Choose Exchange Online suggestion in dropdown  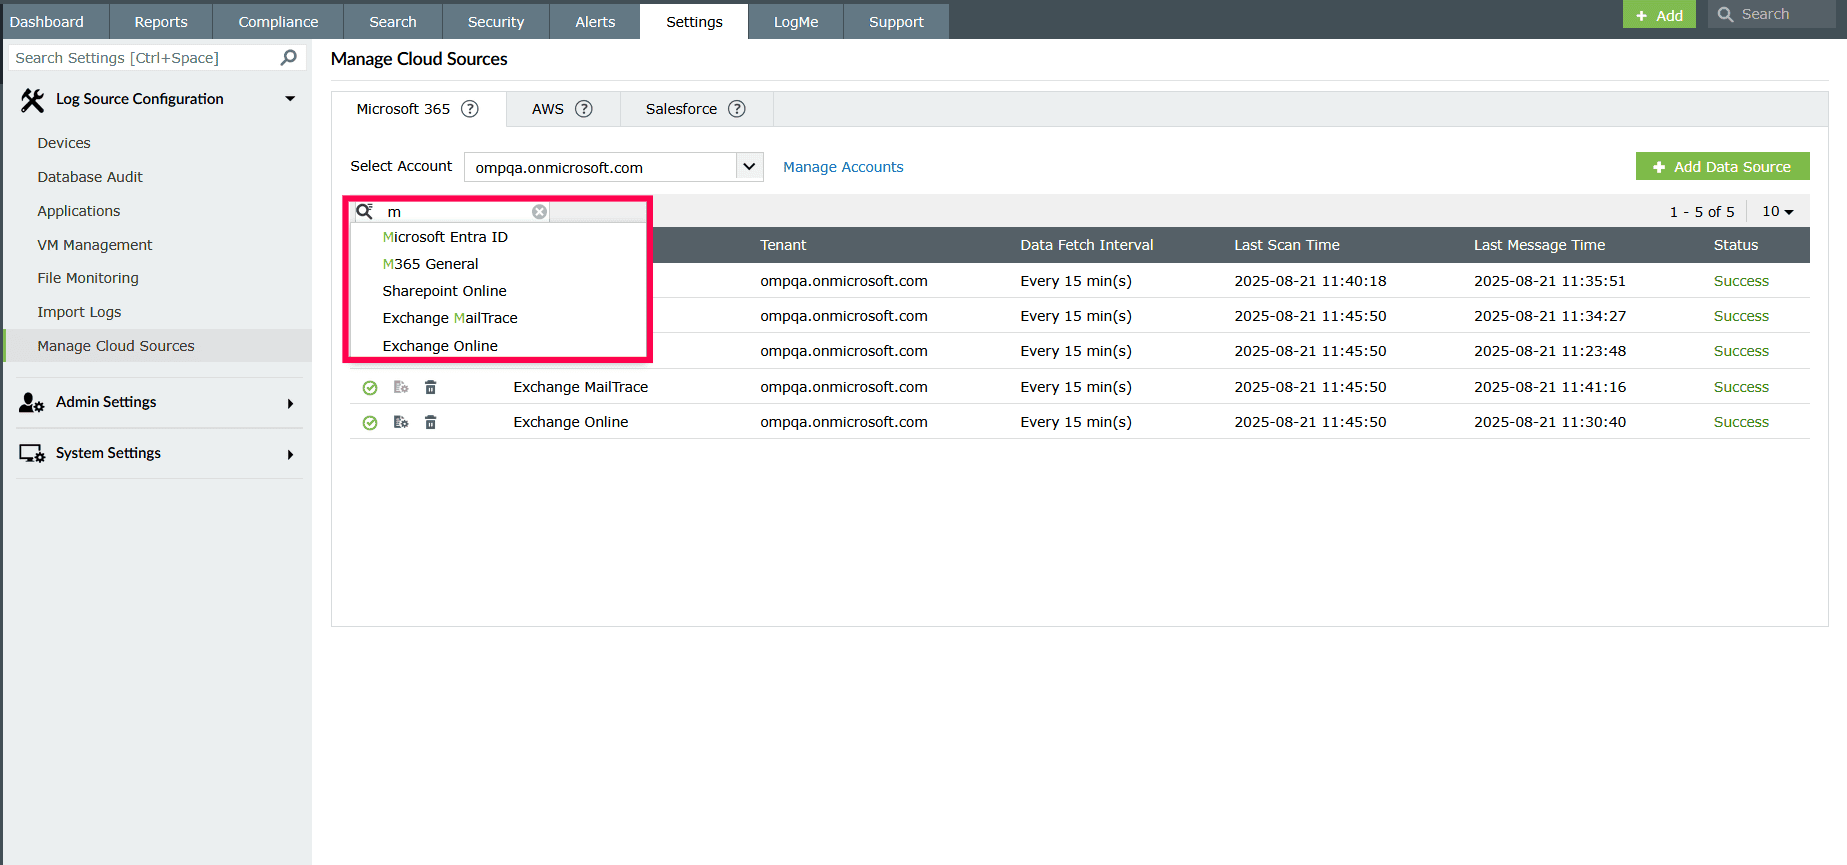pyautogui.click(x=440, y=346)
